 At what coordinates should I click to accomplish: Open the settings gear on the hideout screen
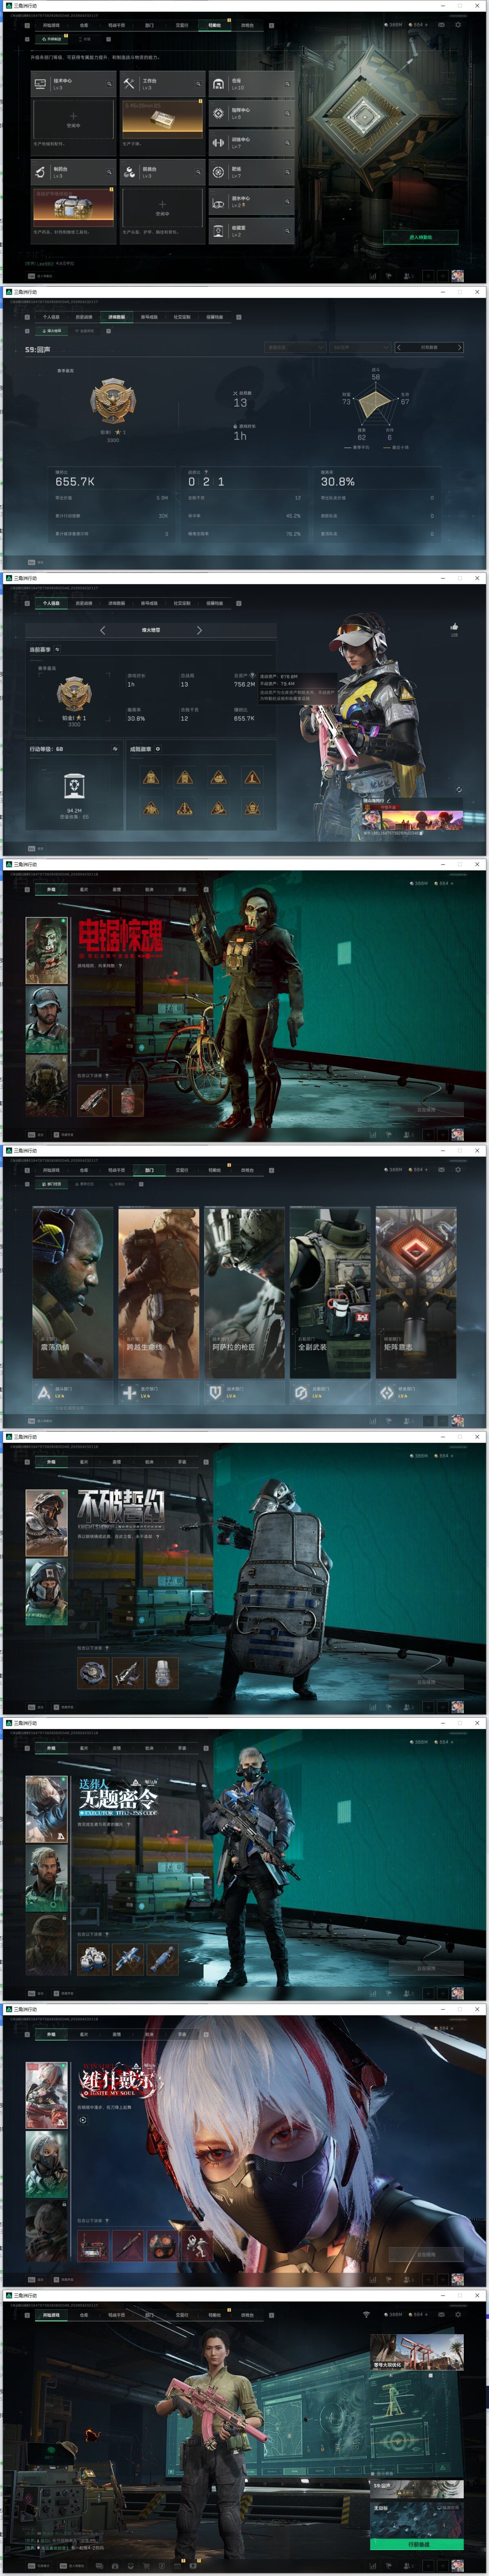point(458,25)
